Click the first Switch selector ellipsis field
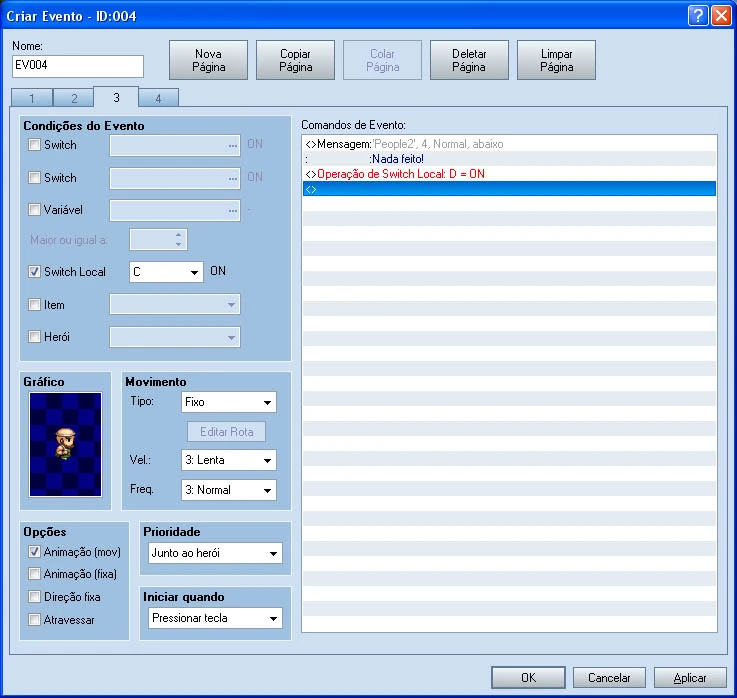Screen dimensions: 737x698 [x=175, y=145]
